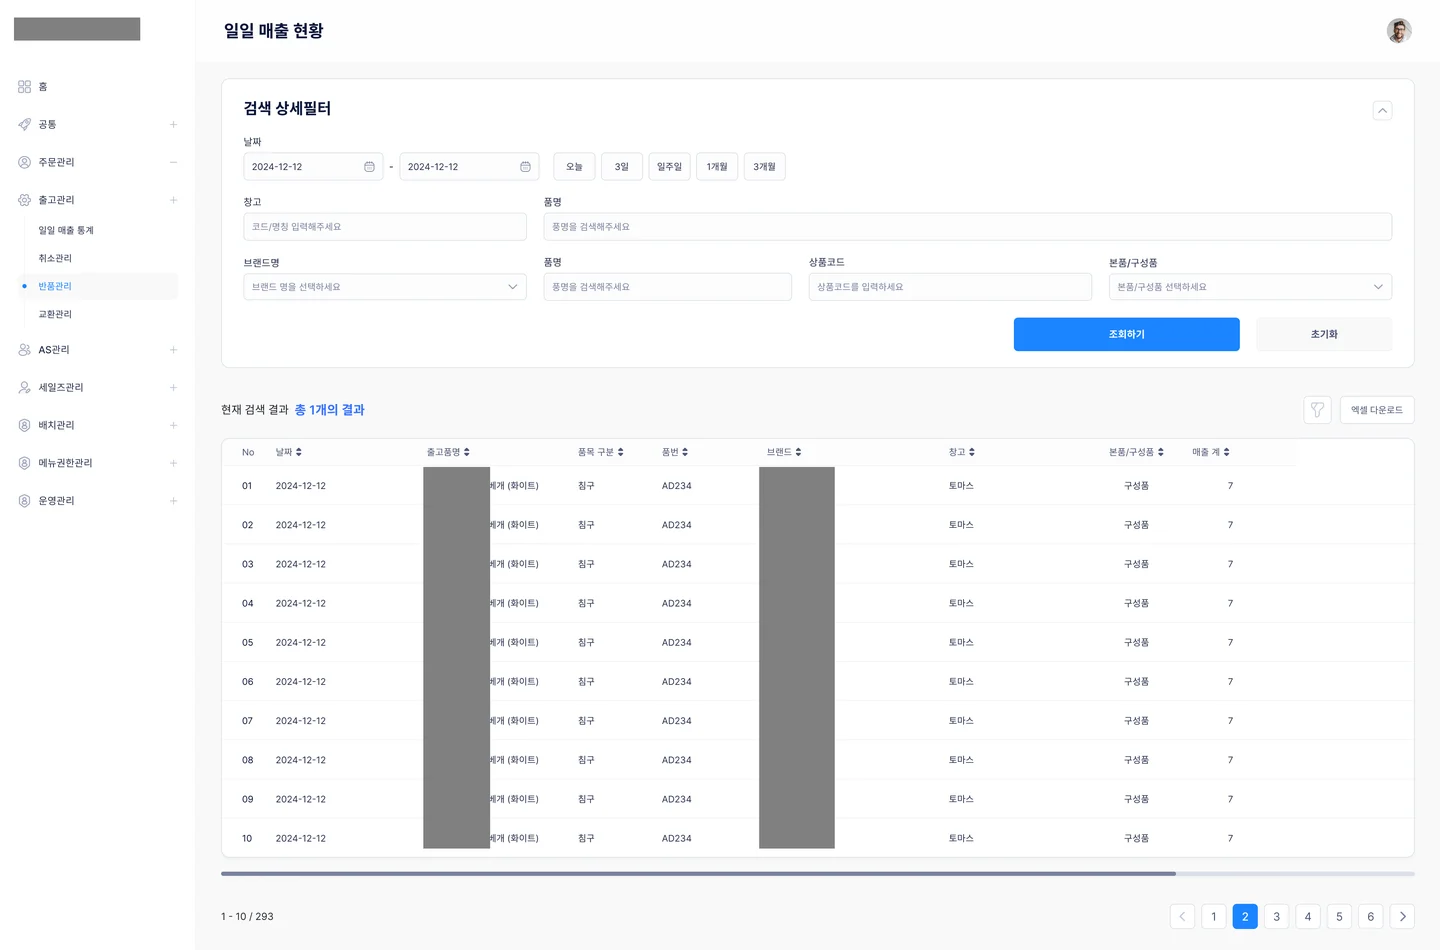Screen dimensions: 1440x950
Task: Click the 창고 code input field
Action: 385,227
